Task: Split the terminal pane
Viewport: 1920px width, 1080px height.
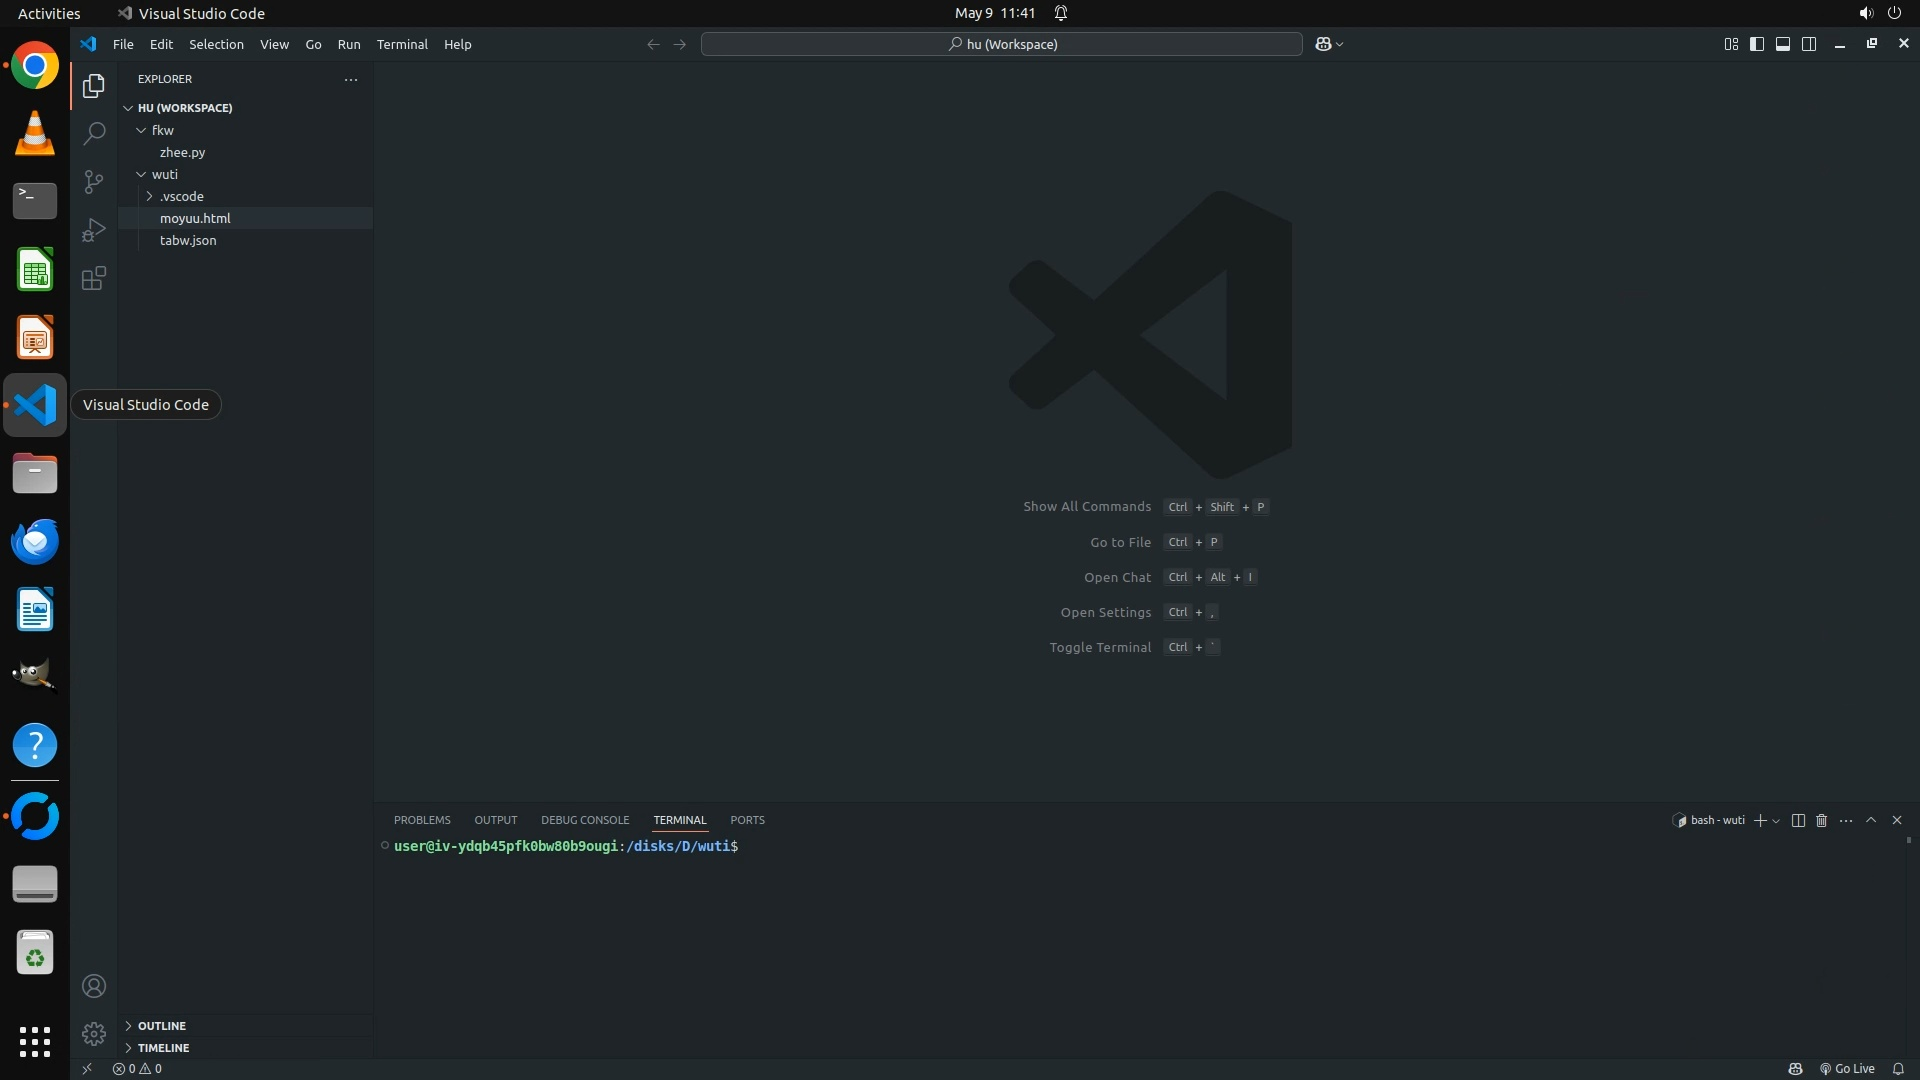Action: (x=1797, y=820)
